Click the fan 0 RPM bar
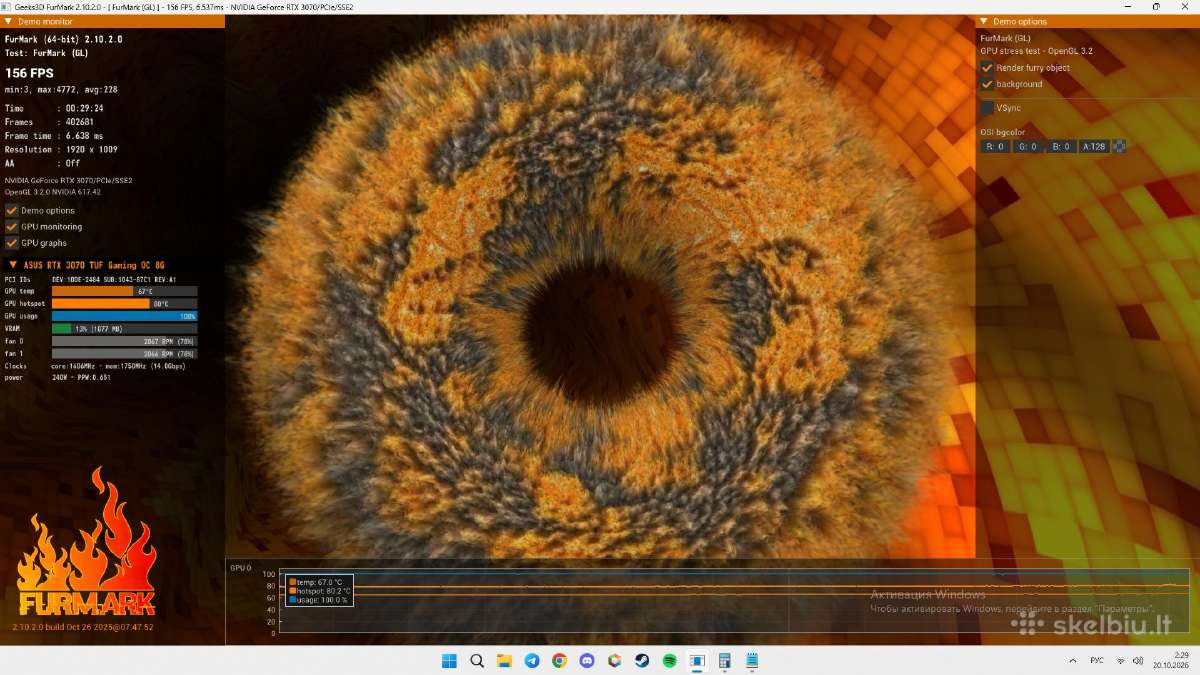Image resolution: width=1200 pixels, height=675 pixels. [x=124, y=341]
